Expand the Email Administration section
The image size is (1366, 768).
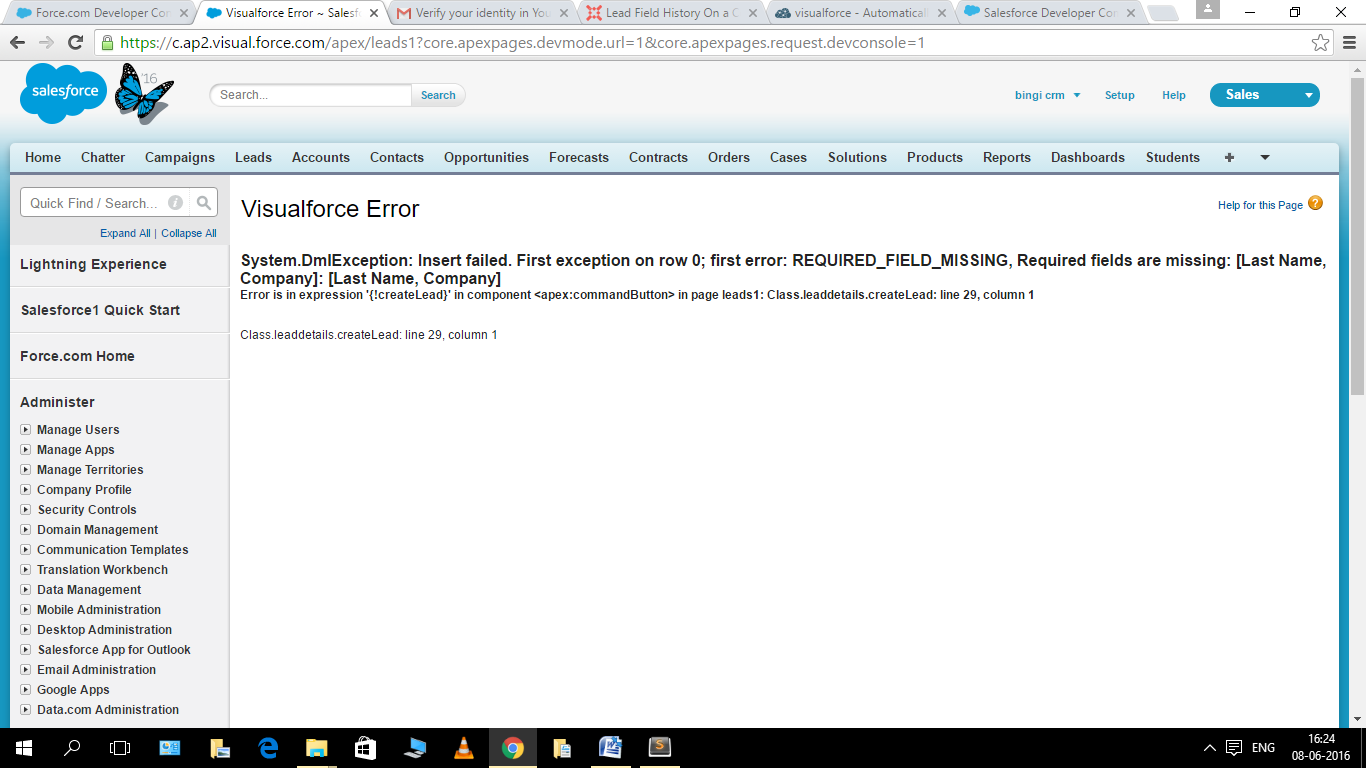(26, 670)
